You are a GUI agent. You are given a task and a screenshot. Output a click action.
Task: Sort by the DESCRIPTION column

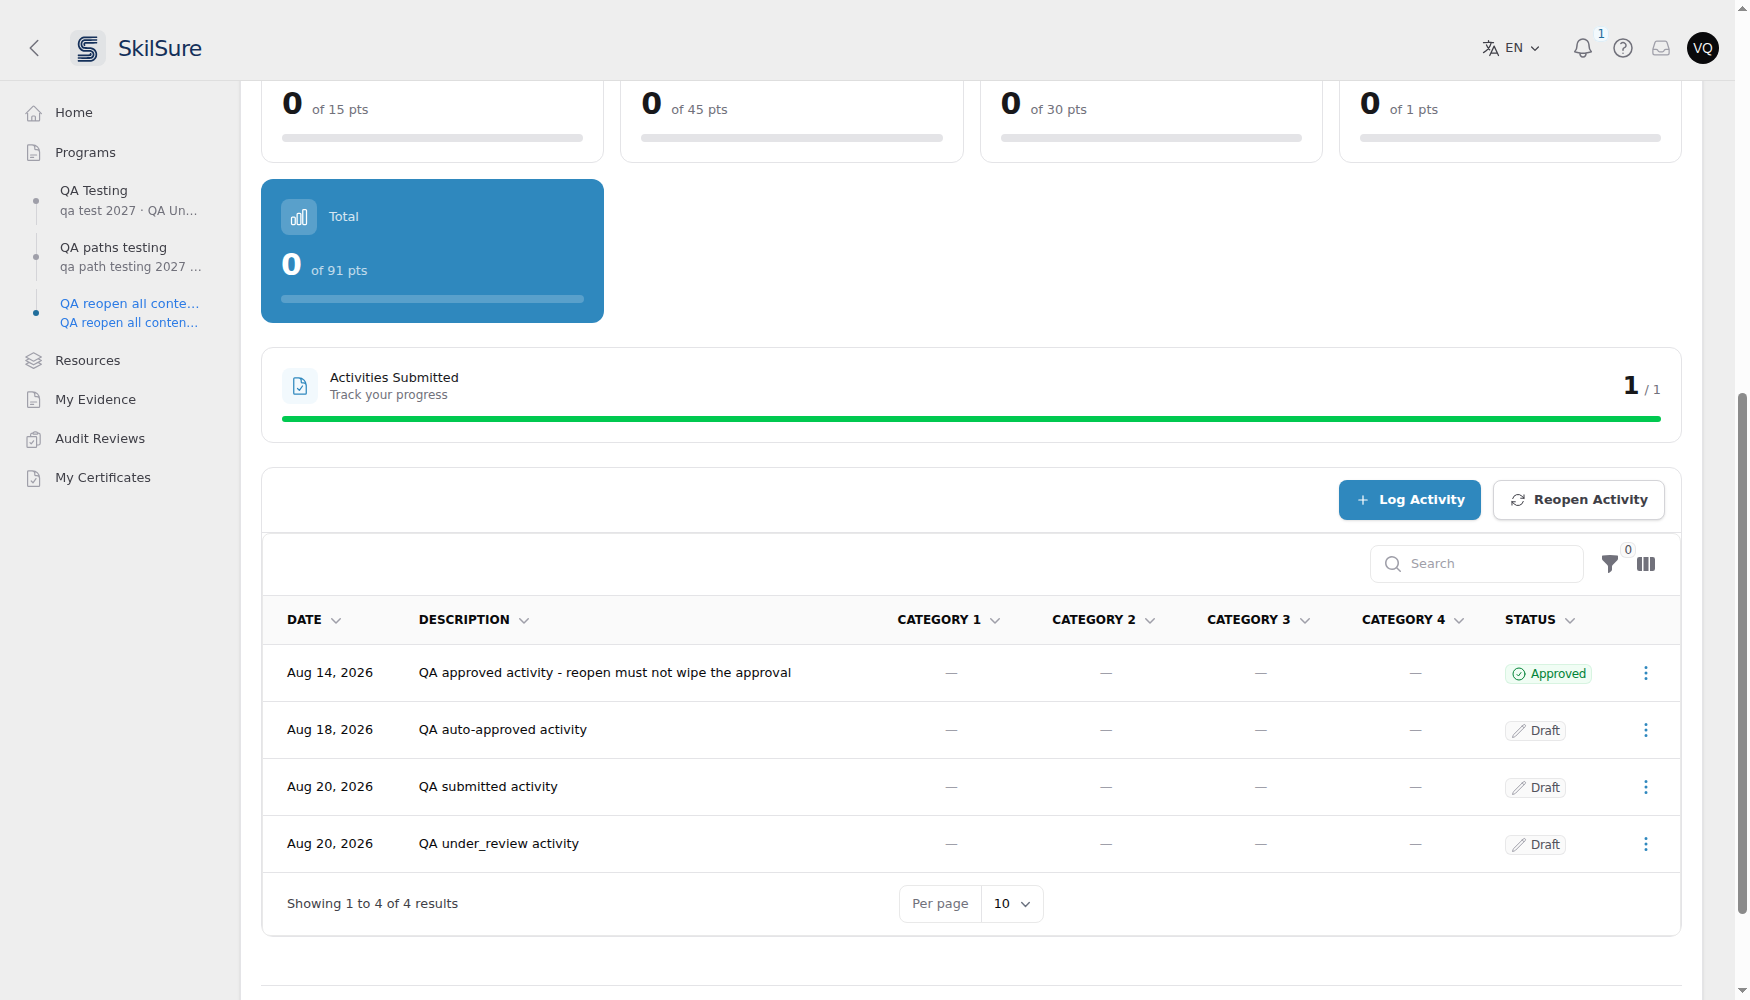(x=474, y=620)
